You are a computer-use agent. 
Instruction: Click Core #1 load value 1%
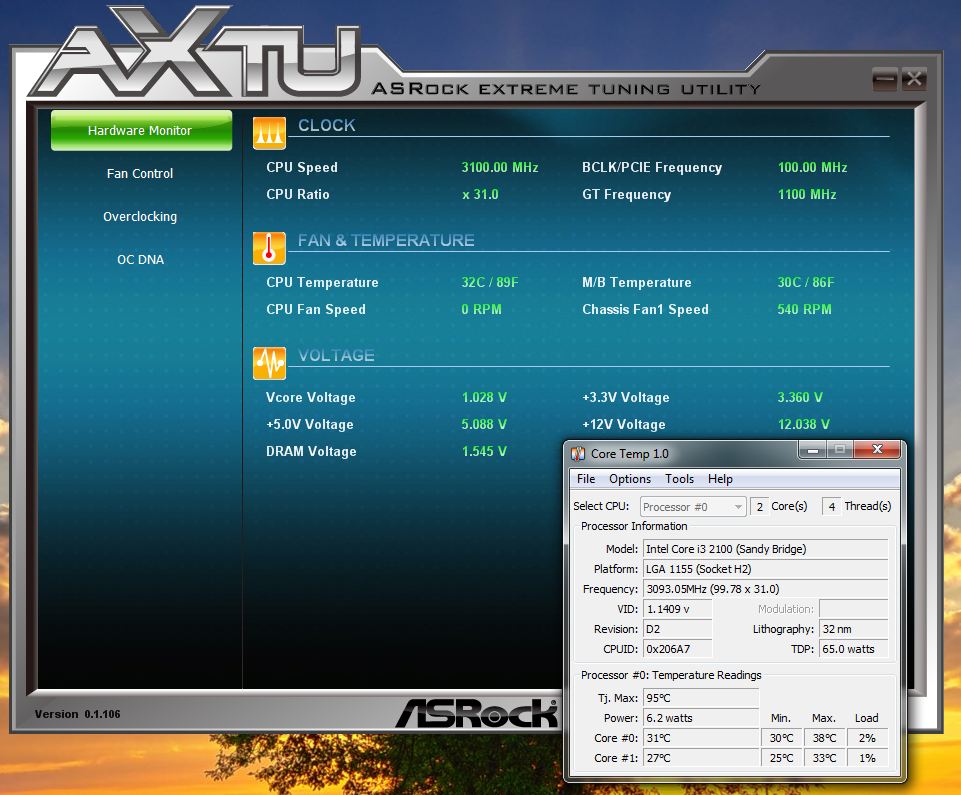(867, 758)
